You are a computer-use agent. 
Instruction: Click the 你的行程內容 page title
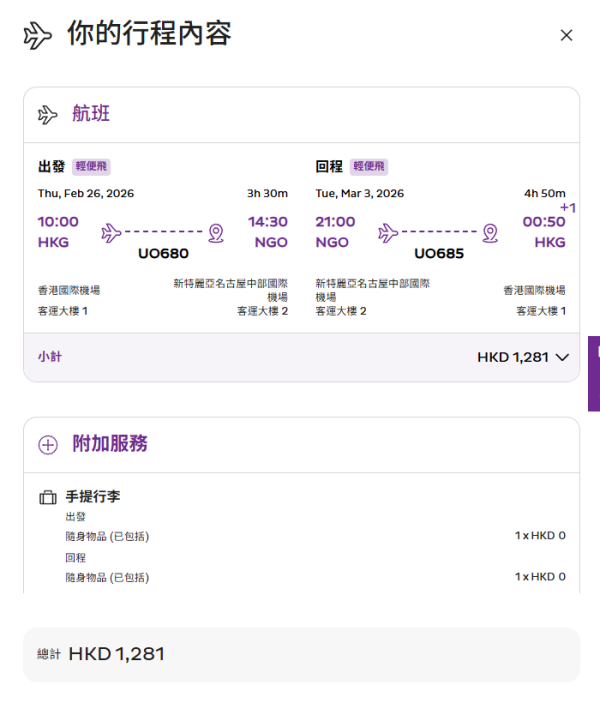(x=149, y=33)
